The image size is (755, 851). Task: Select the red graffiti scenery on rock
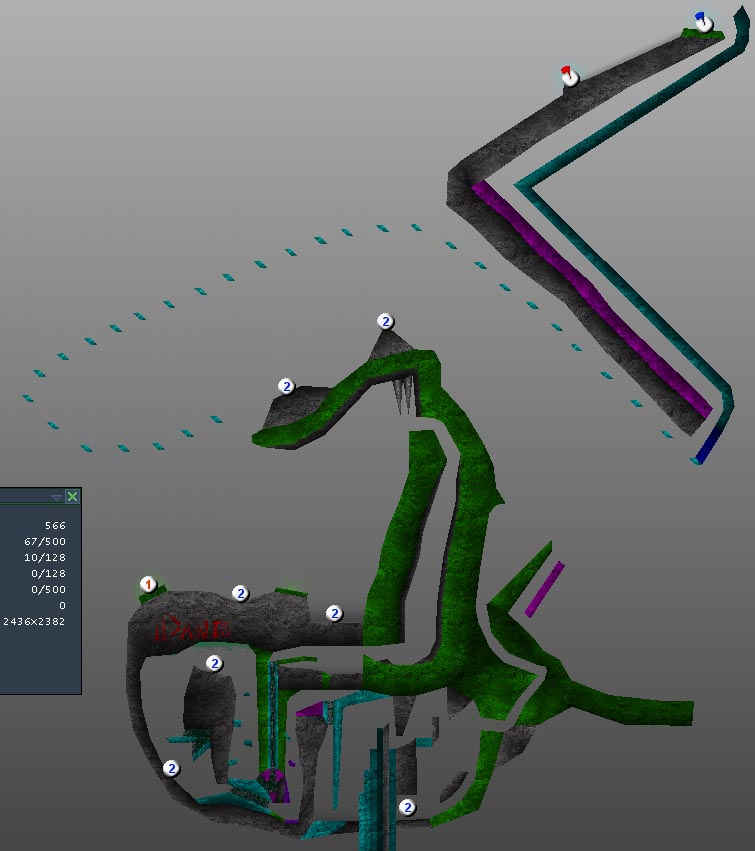[x=191, y=630]
